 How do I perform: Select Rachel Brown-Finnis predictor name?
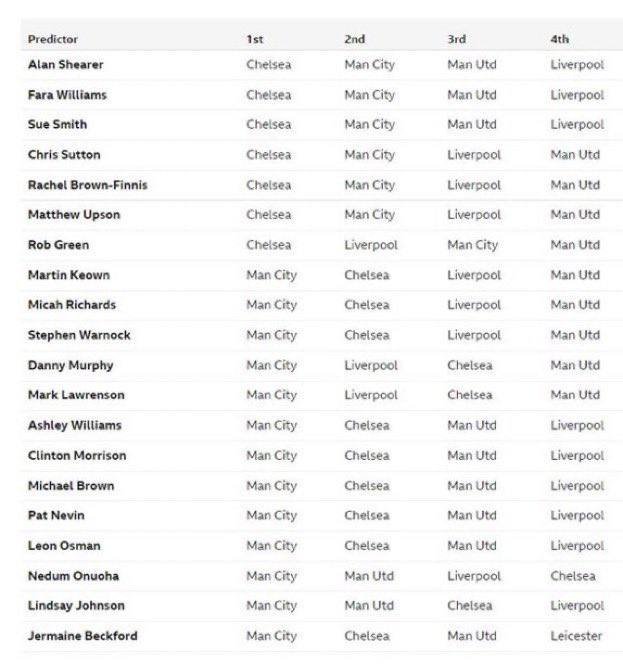(87, 185)
